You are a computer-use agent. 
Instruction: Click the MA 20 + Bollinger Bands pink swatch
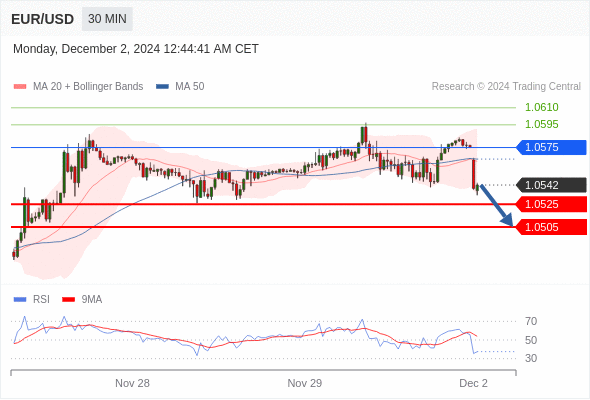coord(20,87)
